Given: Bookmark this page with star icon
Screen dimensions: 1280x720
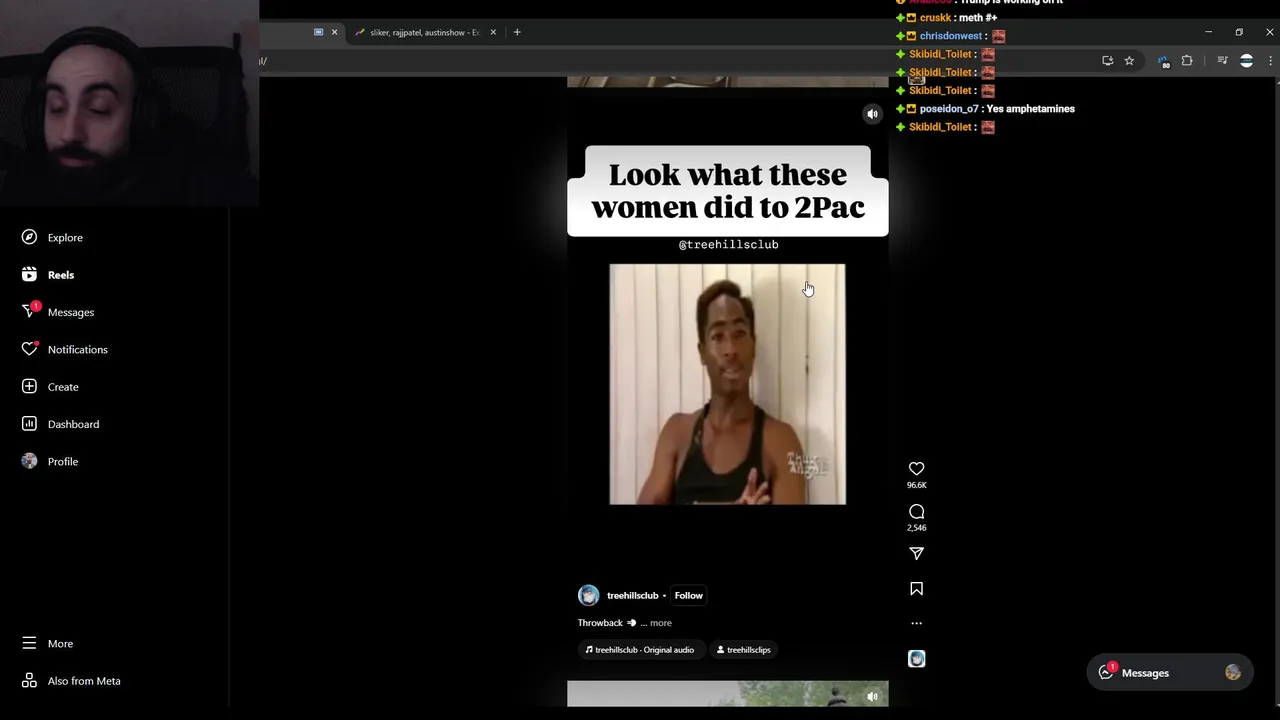Looking at the screenshot, I should (1129, 61).
